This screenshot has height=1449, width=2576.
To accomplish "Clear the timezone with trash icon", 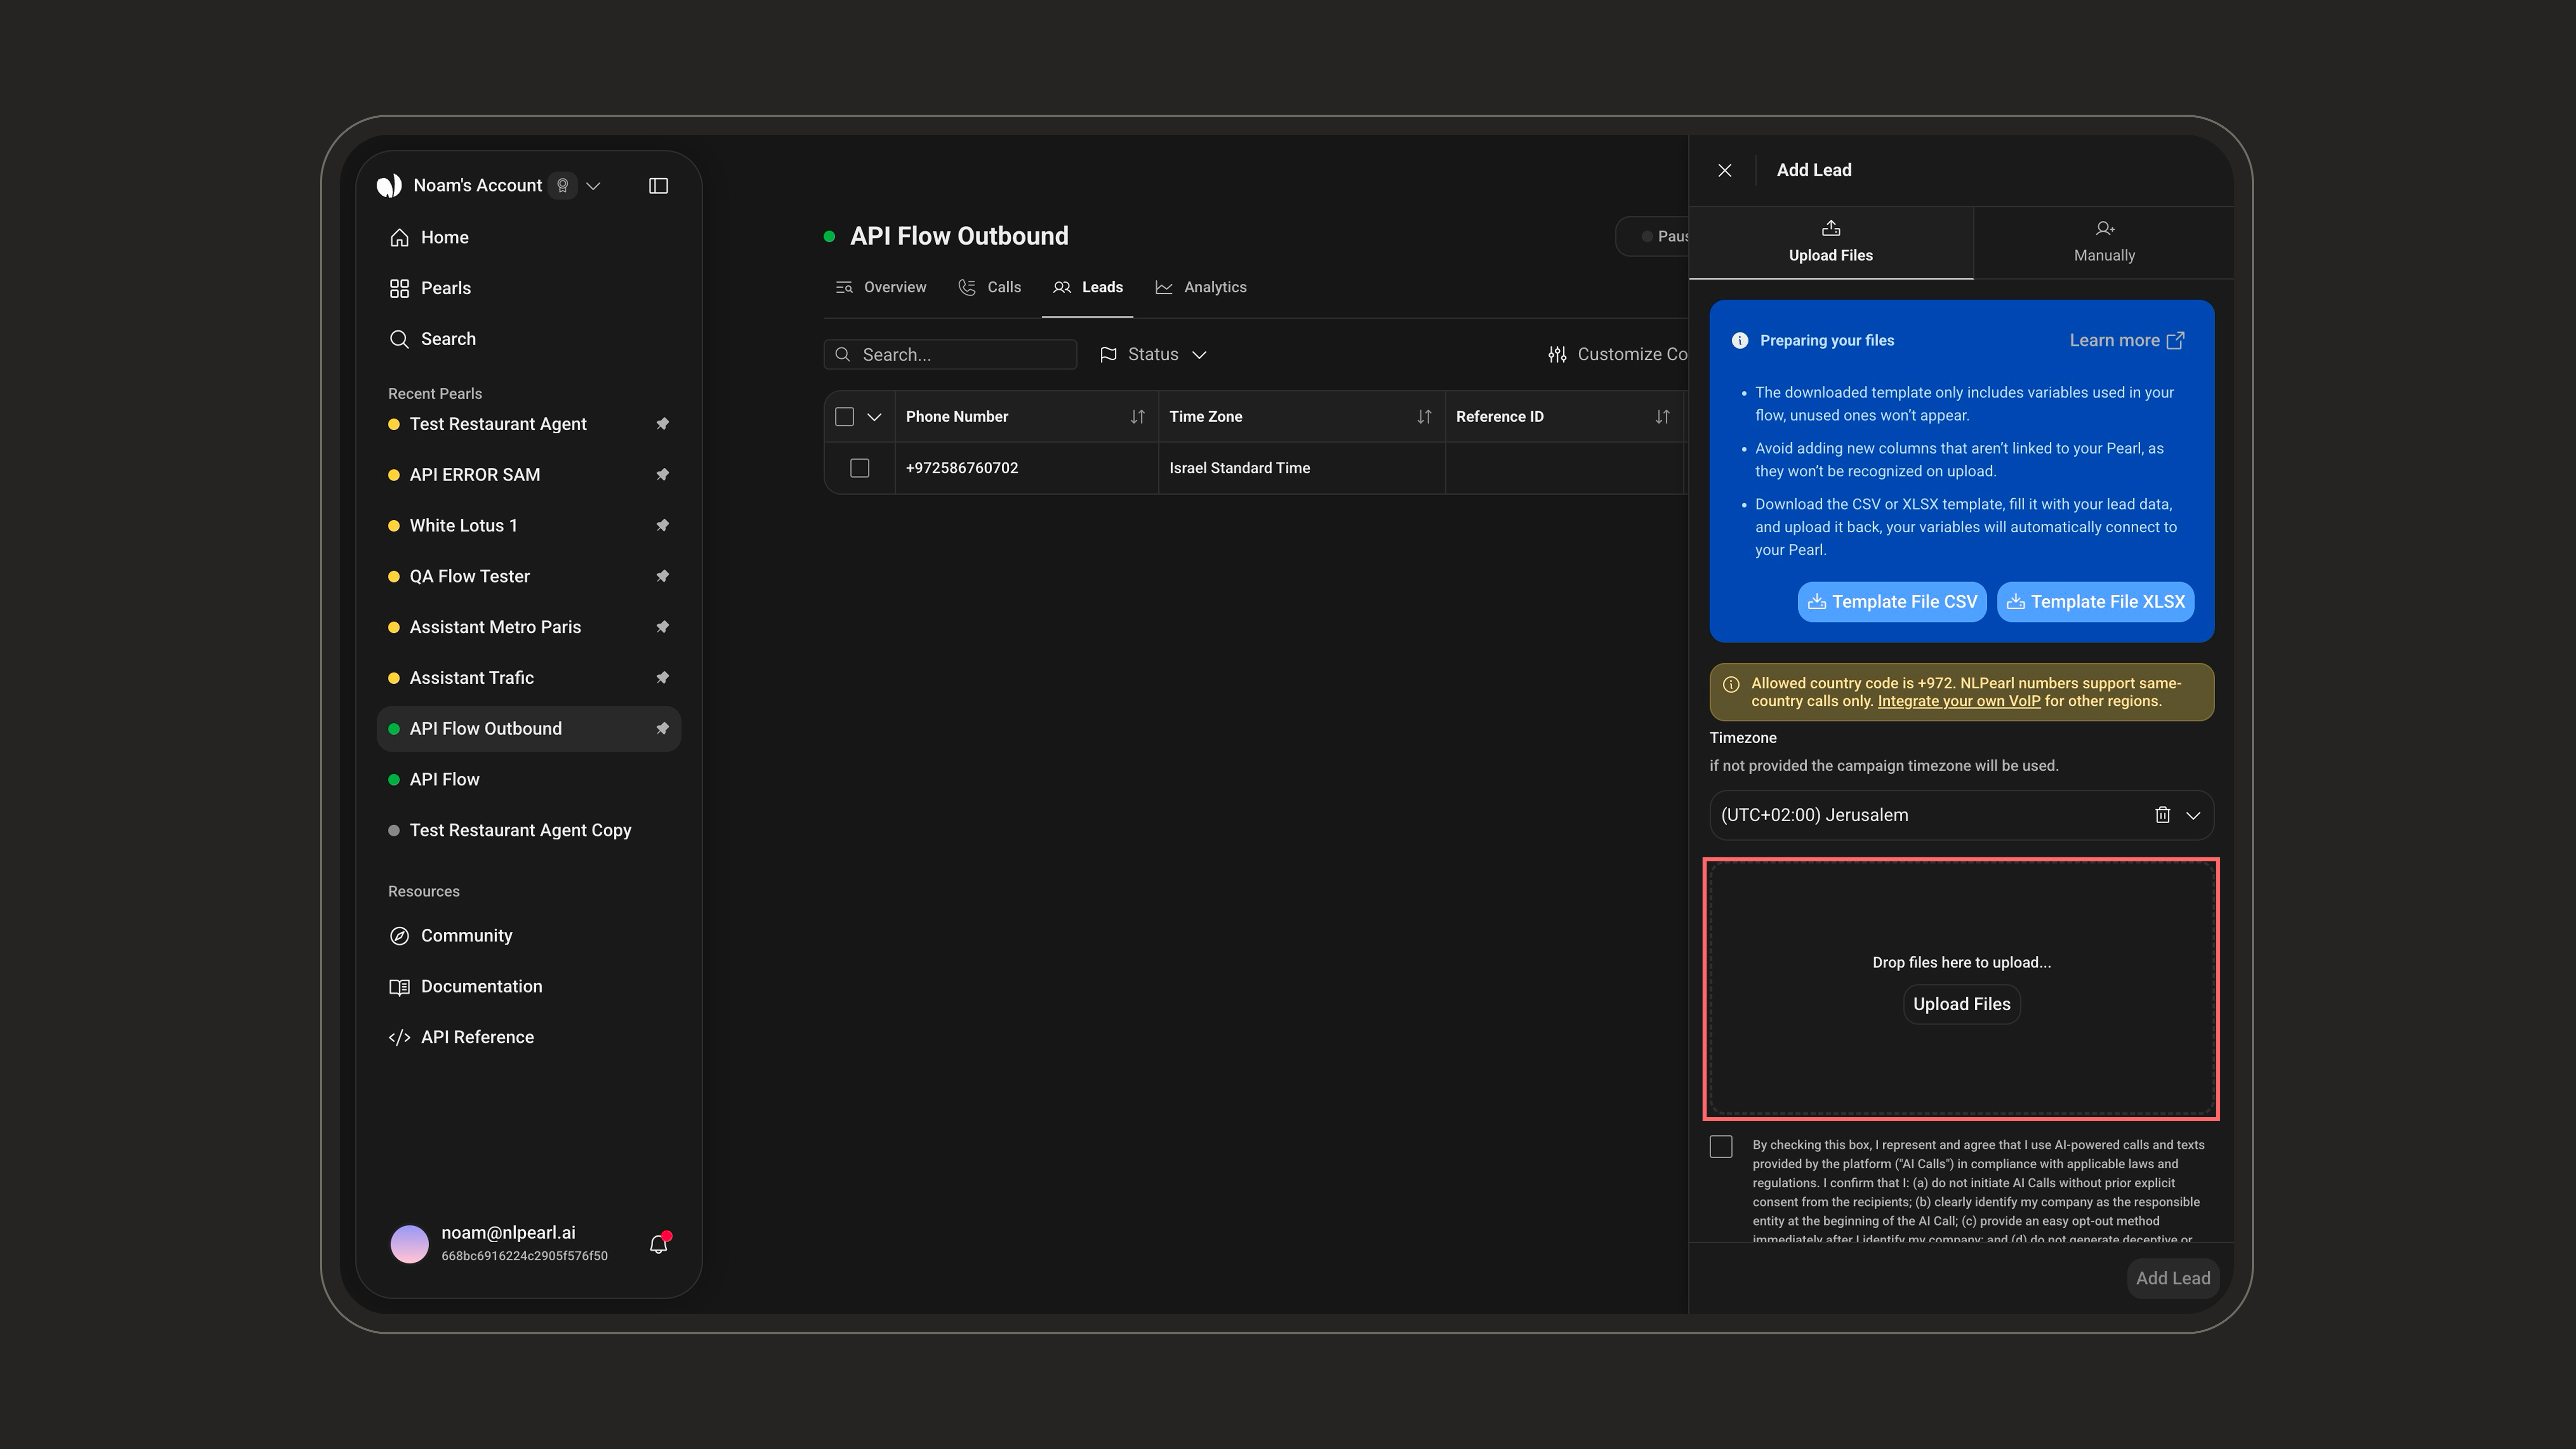I will (x=2162, y=815).
